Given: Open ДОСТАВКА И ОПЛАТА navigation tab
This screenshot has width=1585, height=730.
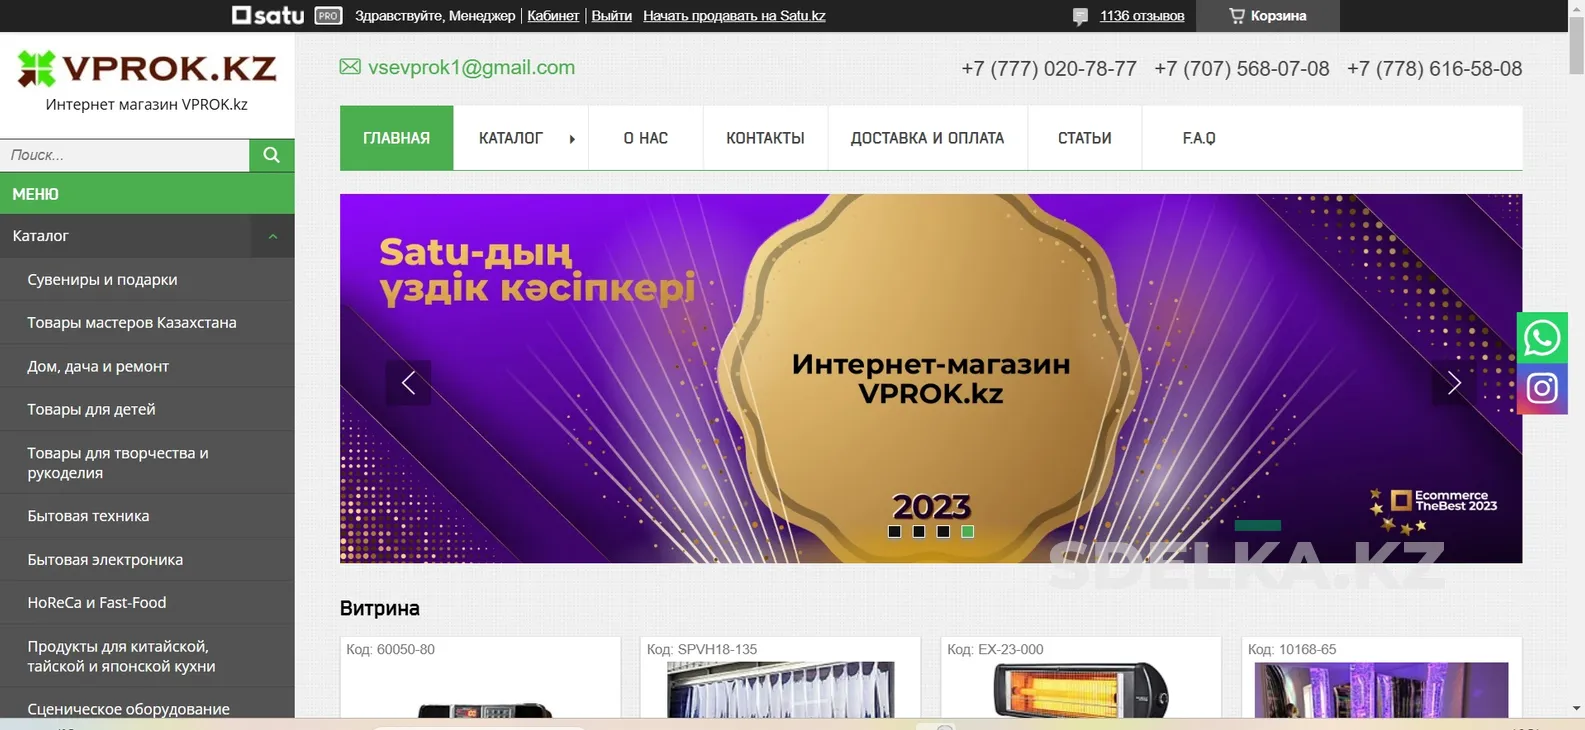Looking at the screenshot, I should [927, 138].
